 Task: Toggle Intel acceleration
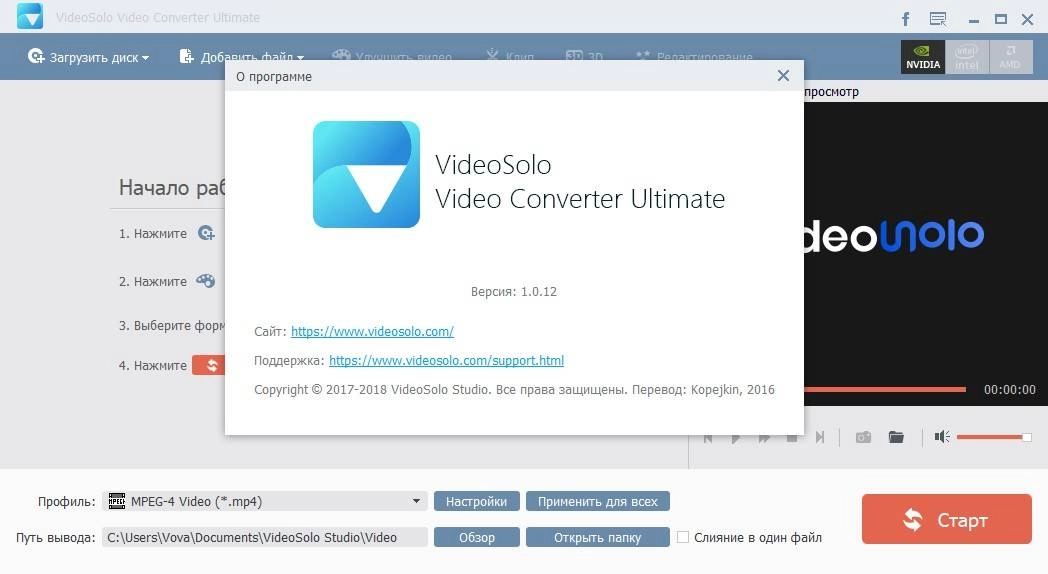[x=966, y=57]
